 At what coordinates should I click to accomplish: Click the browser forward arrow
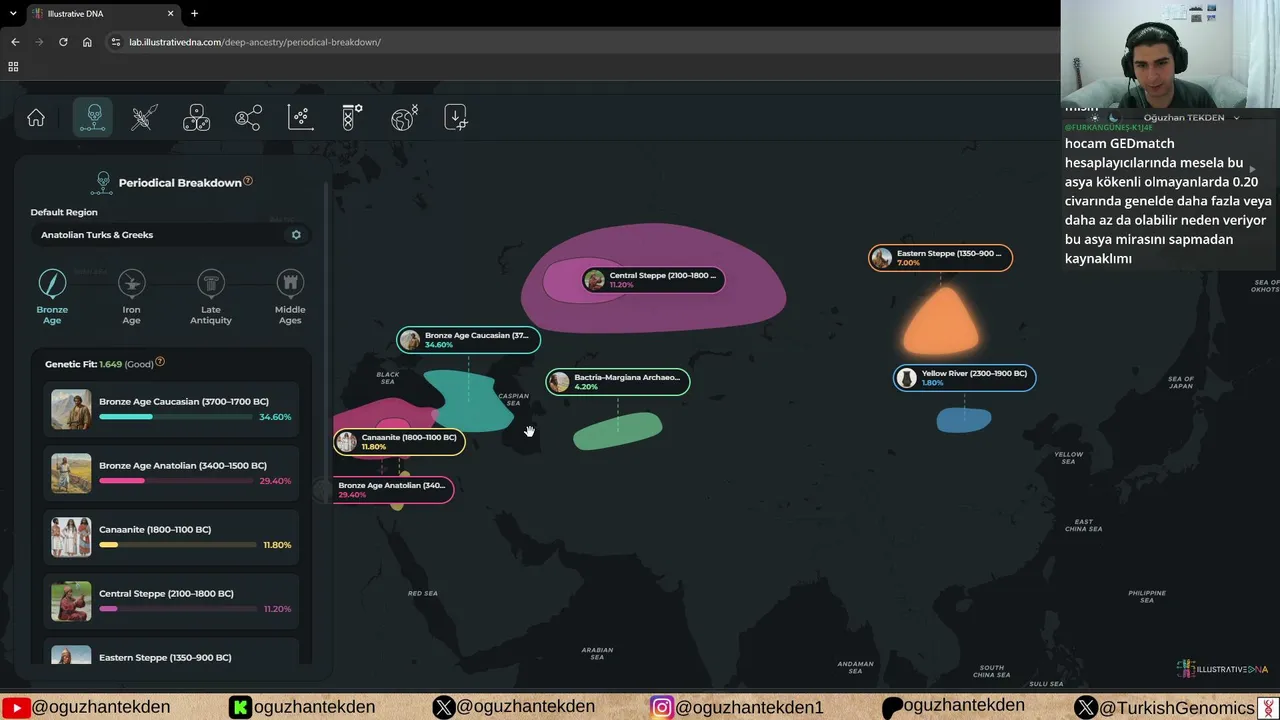[x=39, y=42]
